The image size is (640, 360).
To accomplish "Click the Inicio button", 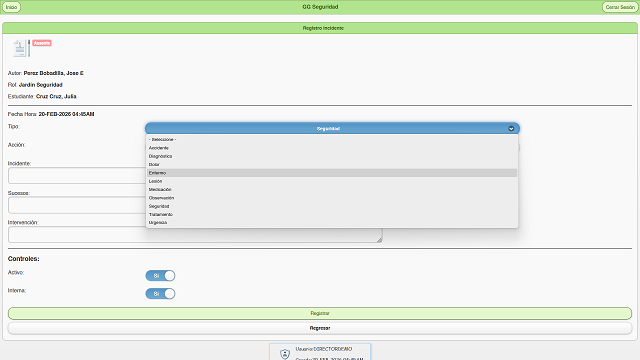I will pyautogui.click(x=11, y=7).
